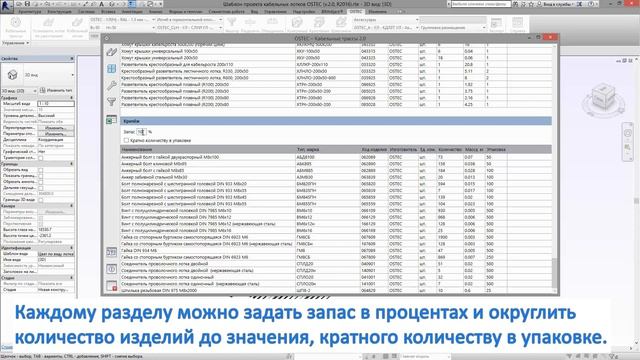Open the Системы ribbon tab
The height and width of the screenshot is (360, 640).
87,11
